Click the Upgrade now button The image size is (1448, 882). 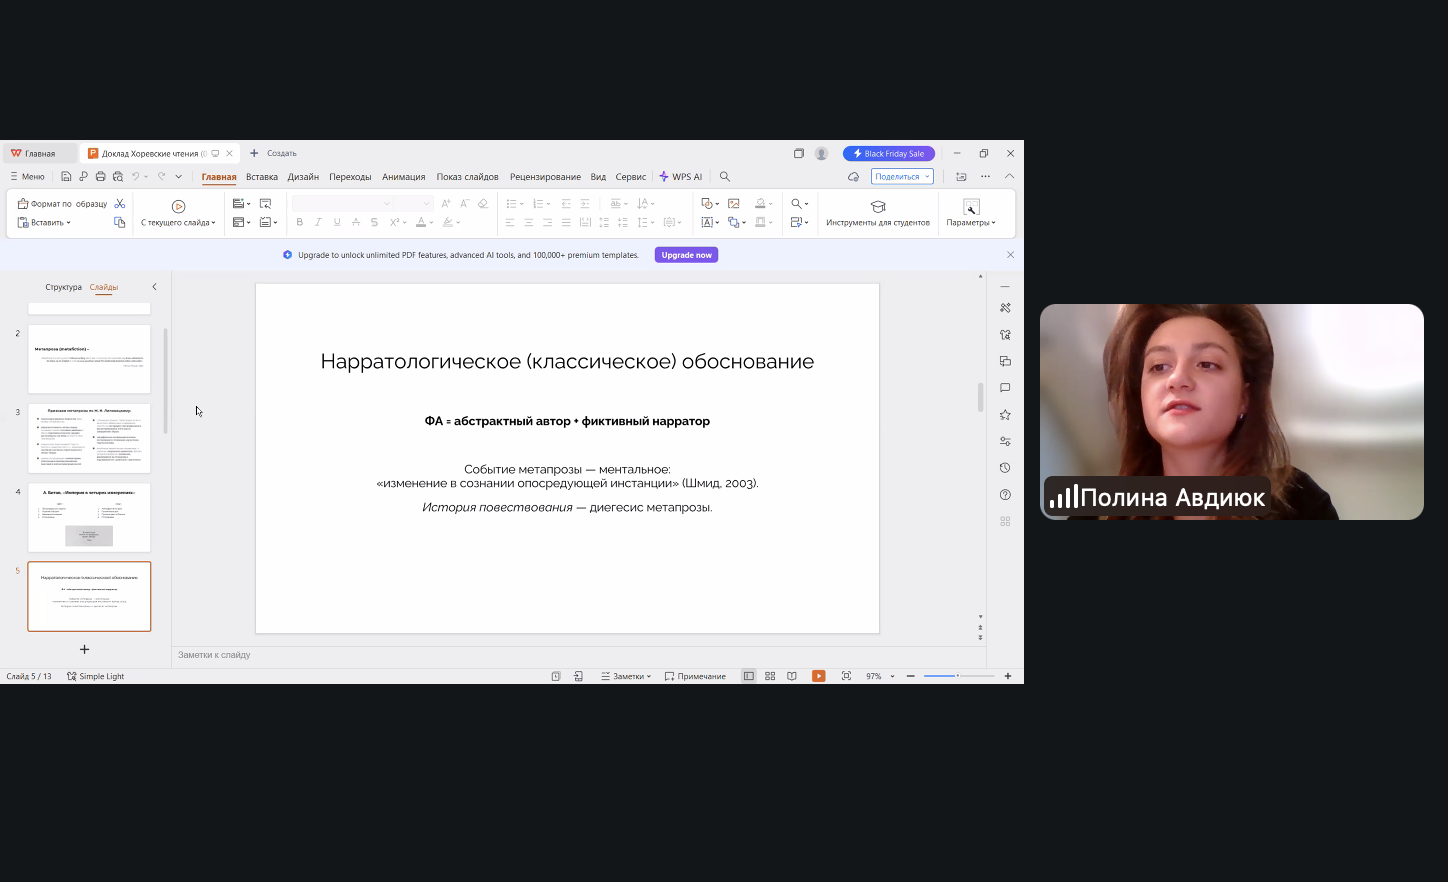point(686,255)
